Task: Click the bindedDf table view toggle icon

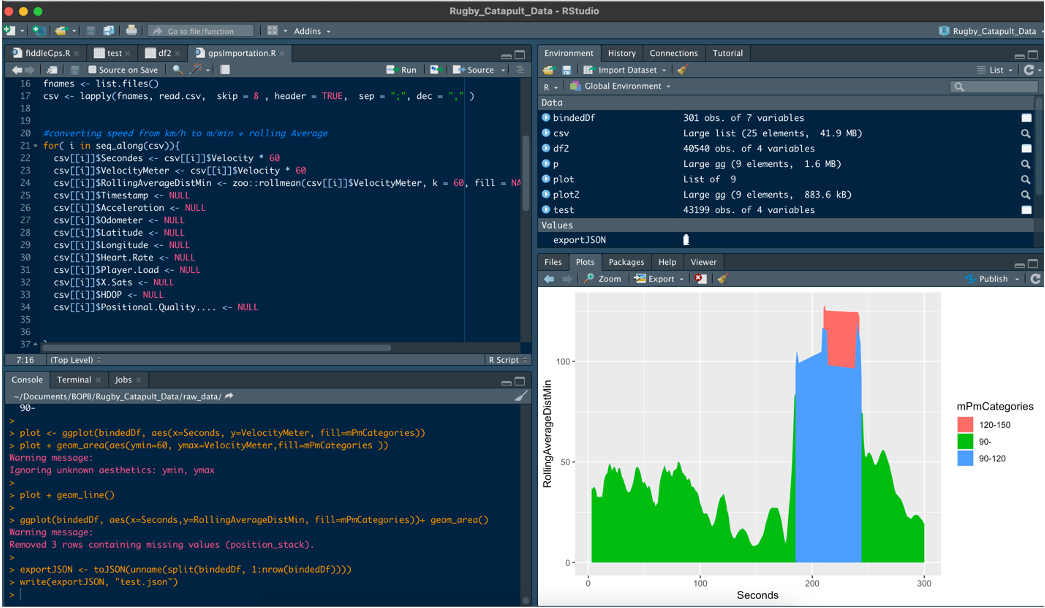Action: click(1025, 118)
